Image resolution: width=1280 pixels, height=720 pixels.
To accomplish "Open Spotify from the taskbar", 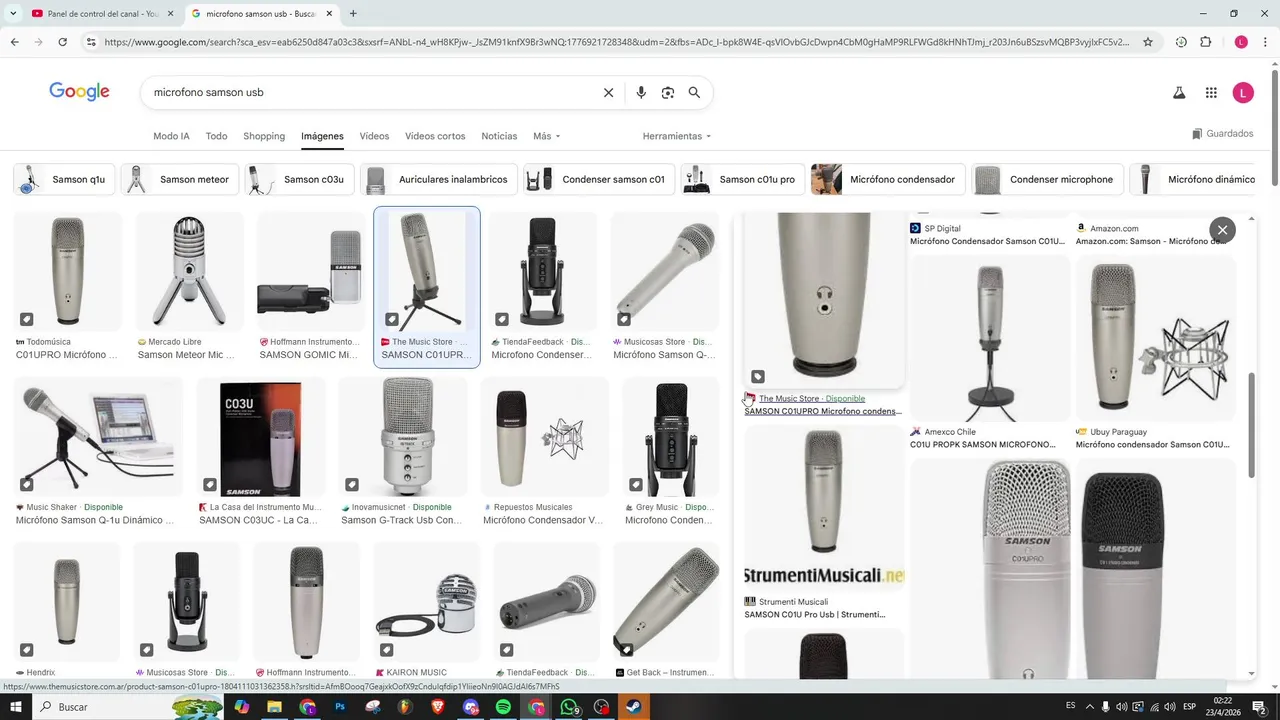I will [x=503, y=707].
